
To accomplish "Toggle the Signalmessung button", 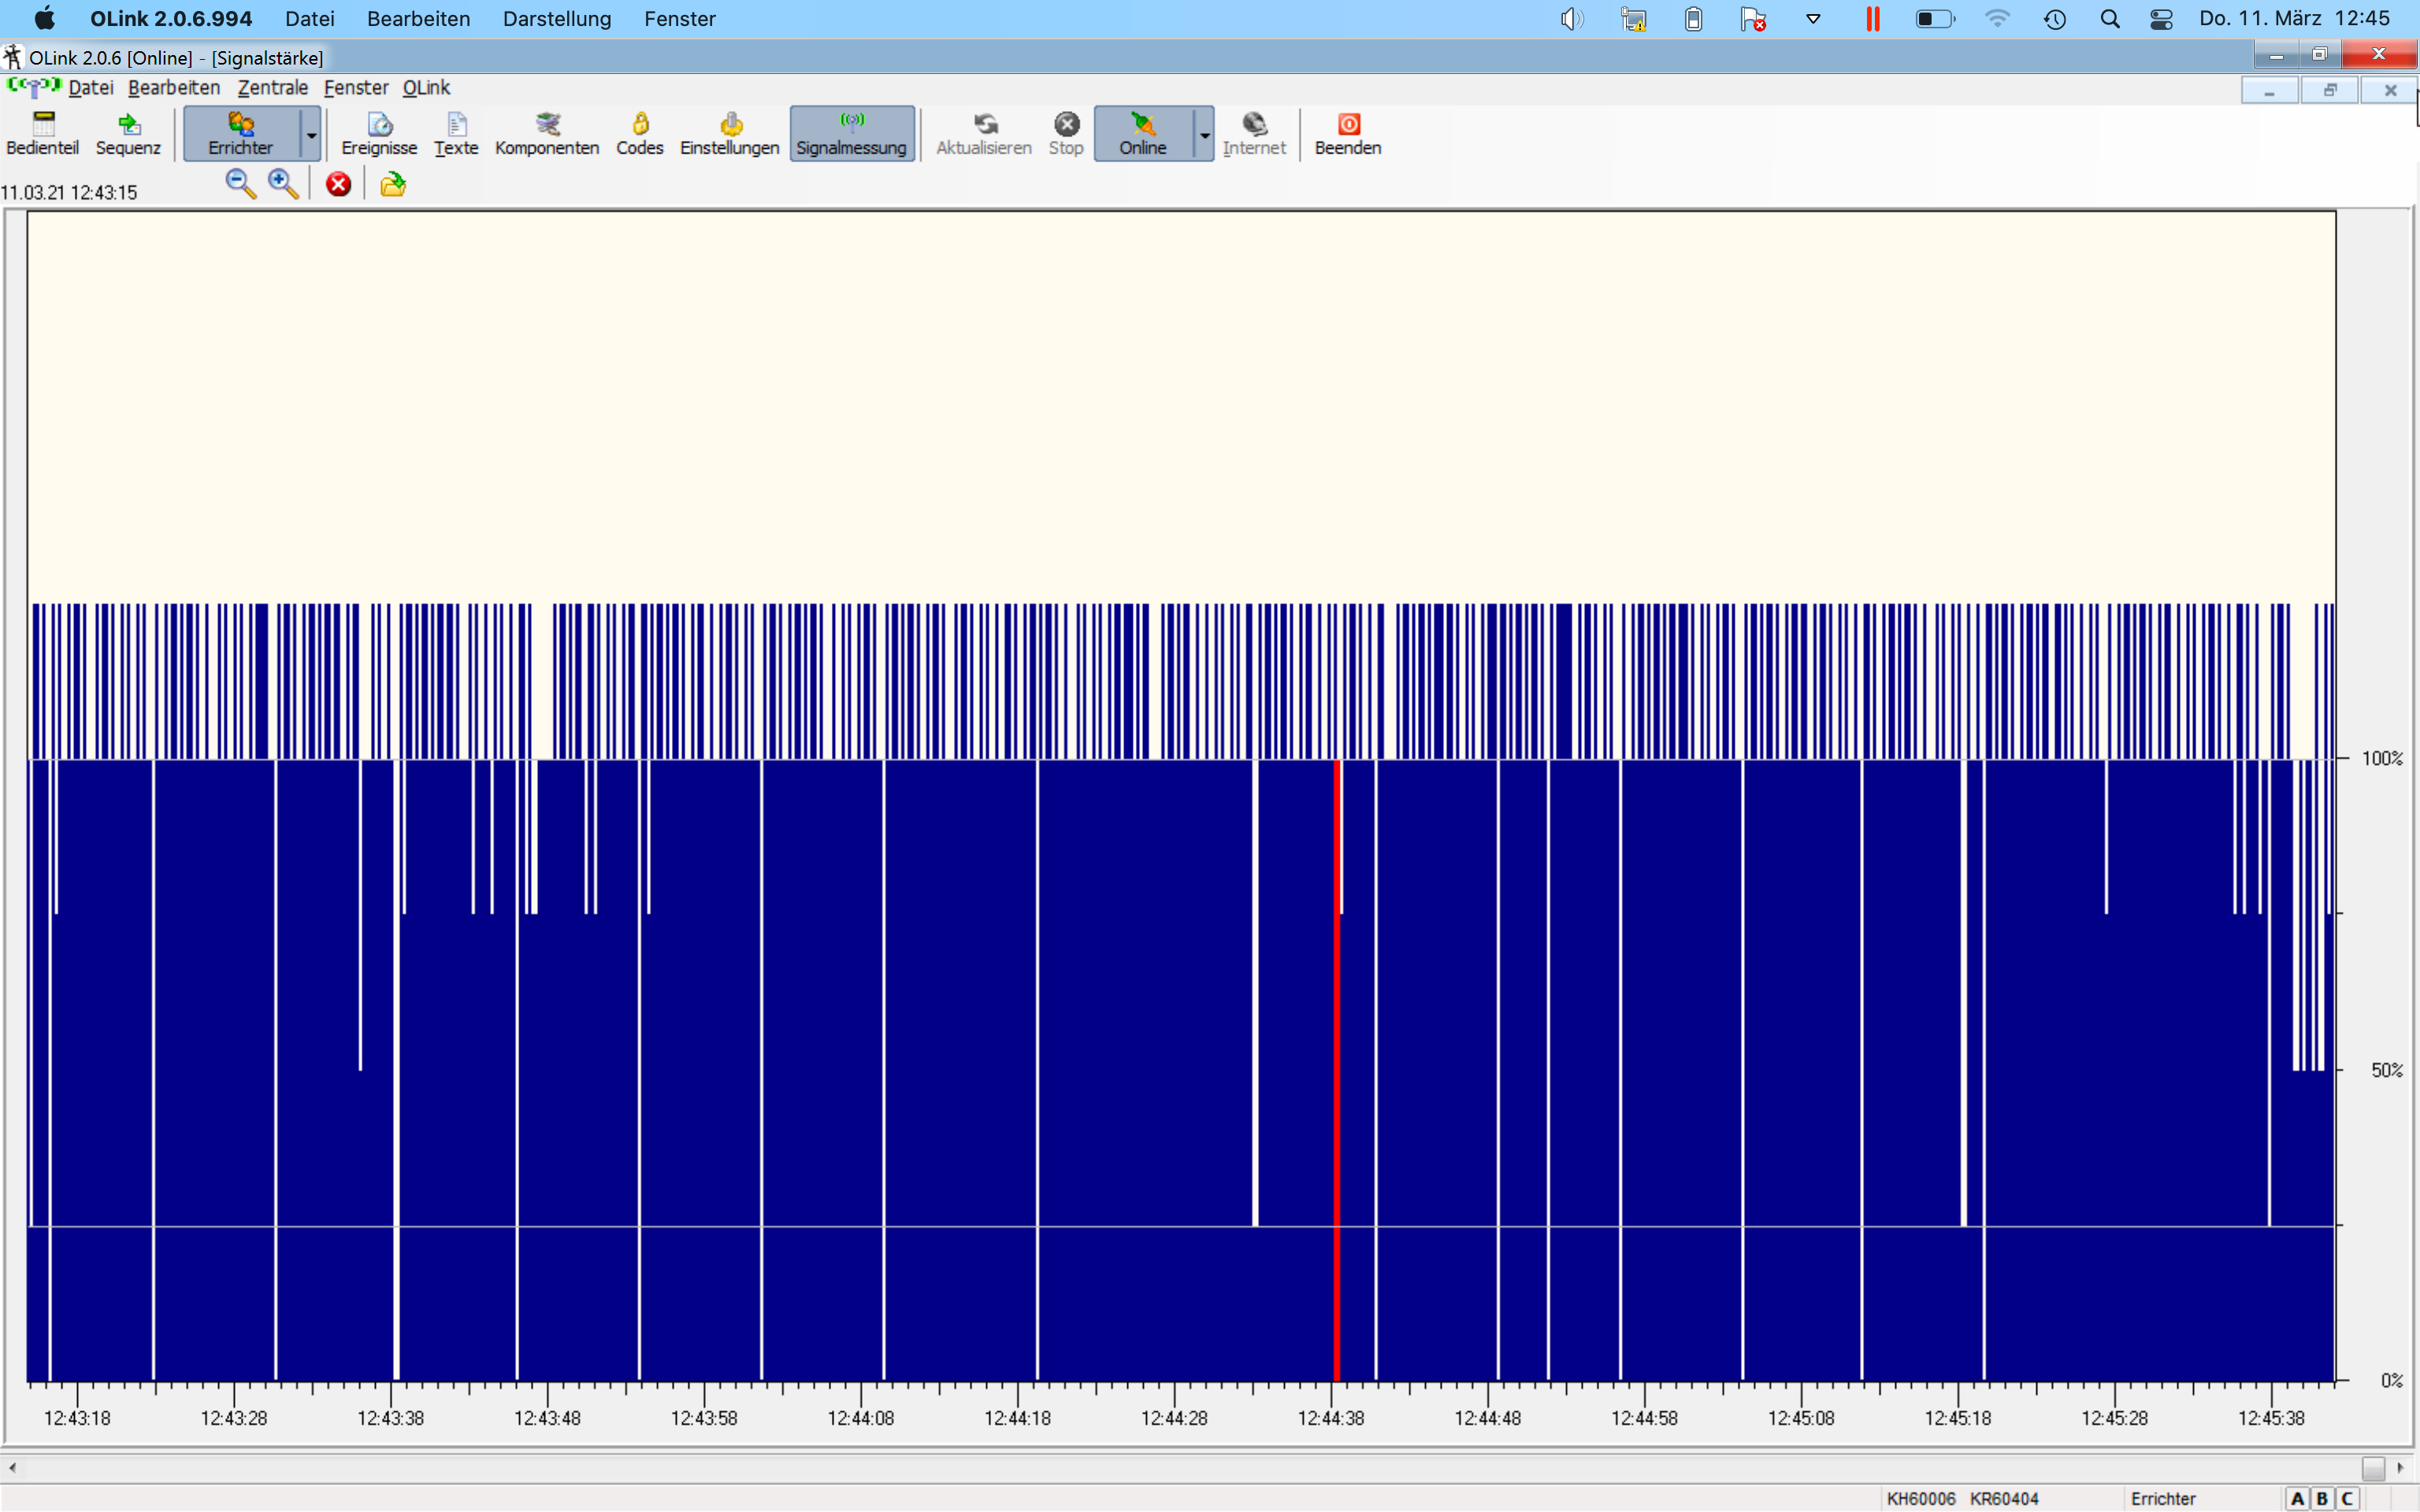I will [851, 133].
